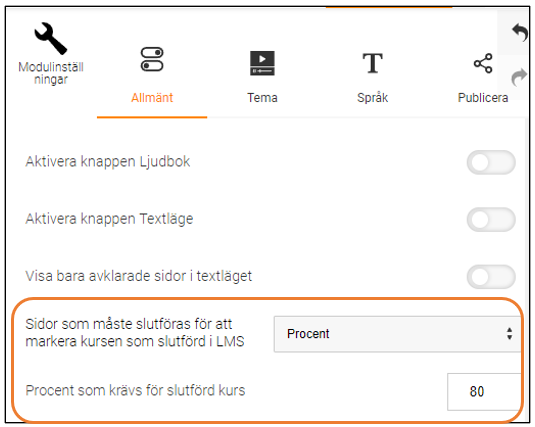This screenshot has height=427, width=535.
Task: Switch to the Allmänt tab label
Action: click(x=152, y=98)
